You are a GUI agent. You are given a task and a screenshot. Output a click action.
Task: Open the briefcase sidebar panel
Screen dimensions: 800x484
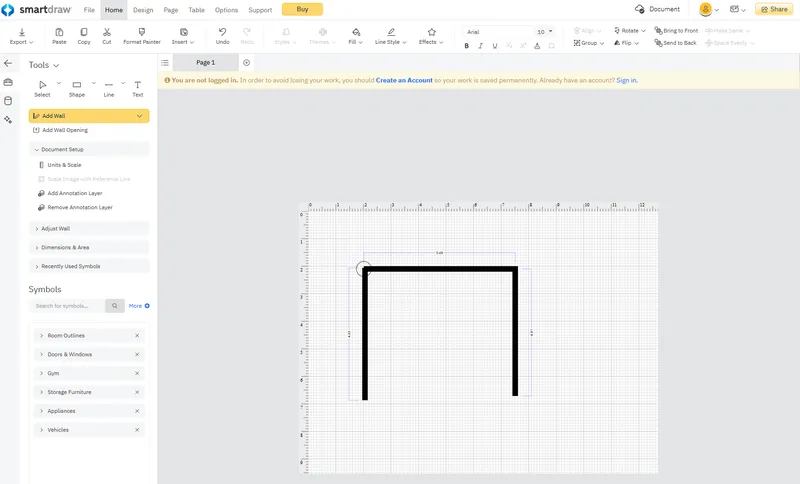[8, 82]
